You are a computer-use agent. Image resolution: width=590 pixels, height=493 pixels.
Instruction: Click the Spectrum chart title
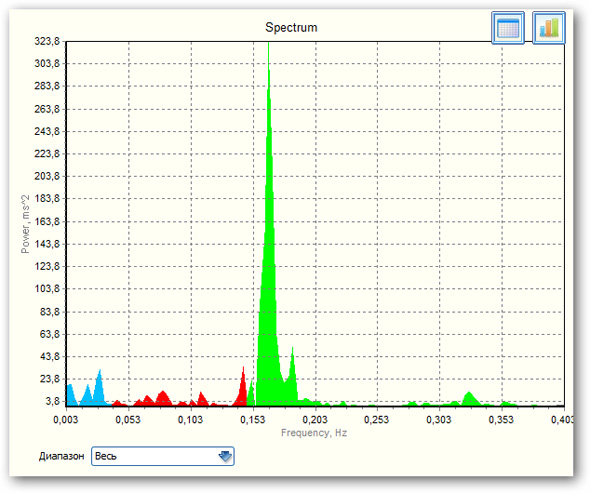[x=291, y=27]
